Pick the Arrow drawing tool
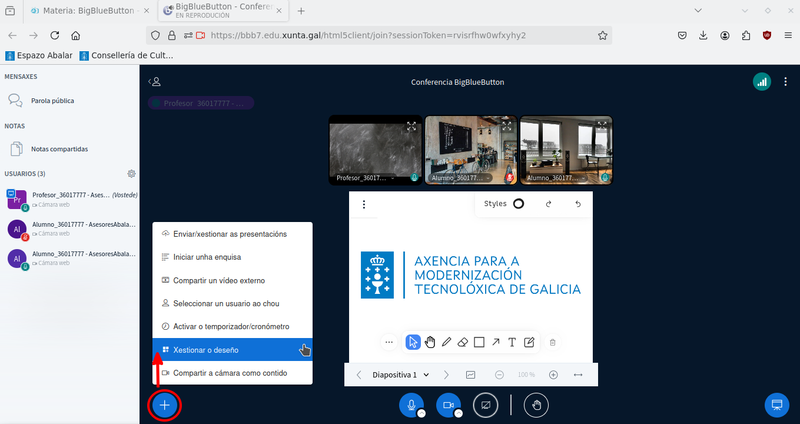 point(496,342)
